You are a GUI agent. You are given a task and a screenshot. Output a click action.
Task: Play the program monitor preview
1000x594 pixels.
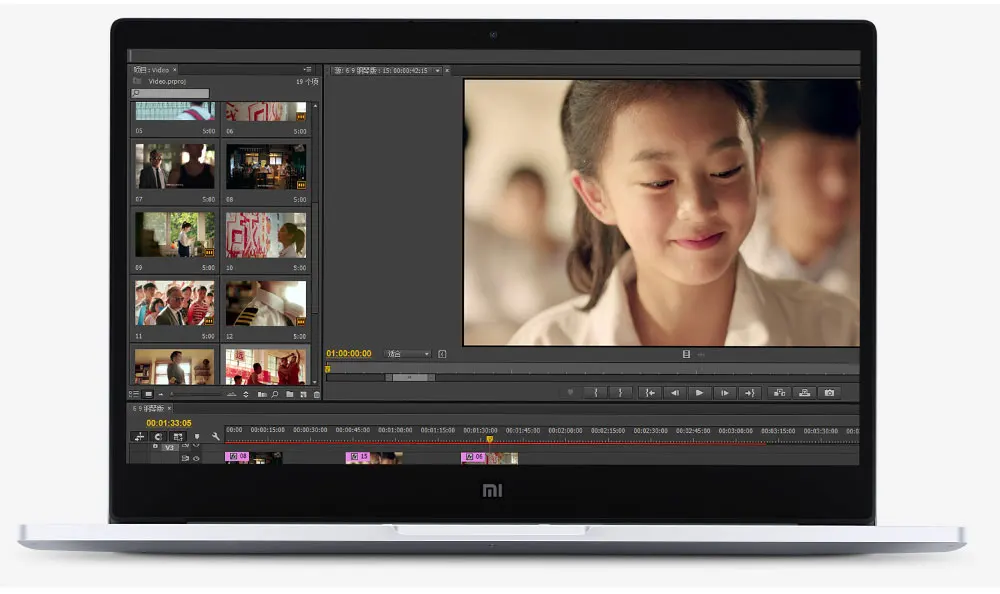(699, 393)
